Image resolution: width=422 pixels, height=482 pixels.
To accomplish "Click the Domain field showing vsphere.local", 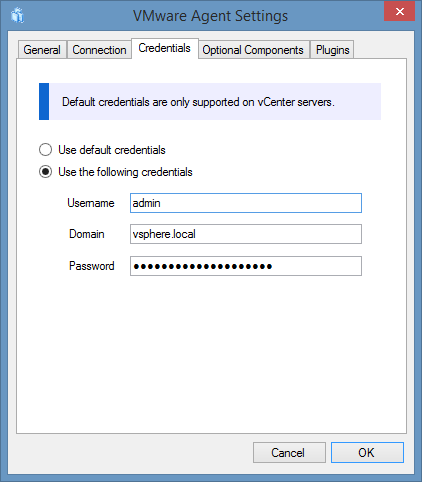I will coord(246,234).
